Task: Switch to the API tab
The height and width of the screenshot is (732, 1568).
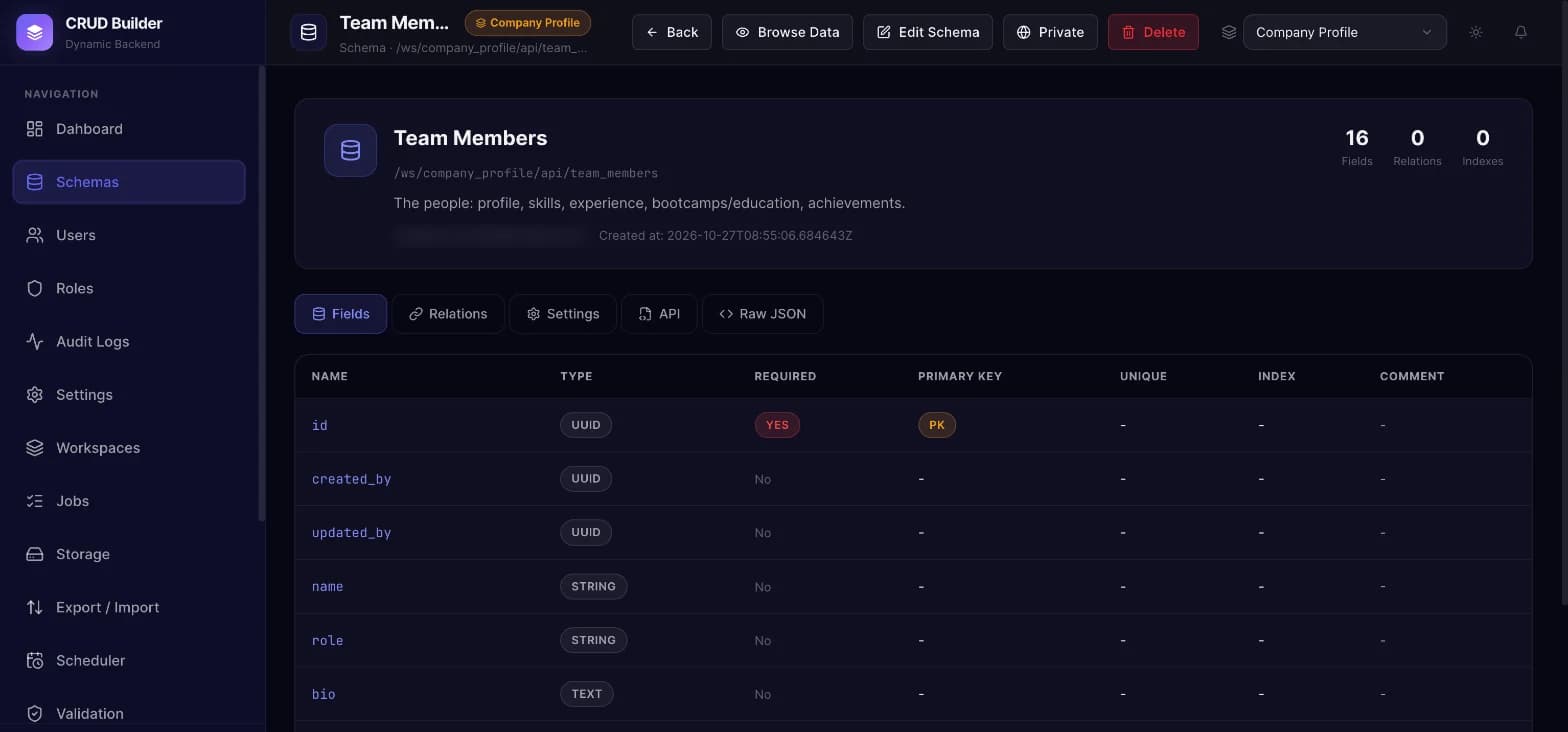Action: 659,314
